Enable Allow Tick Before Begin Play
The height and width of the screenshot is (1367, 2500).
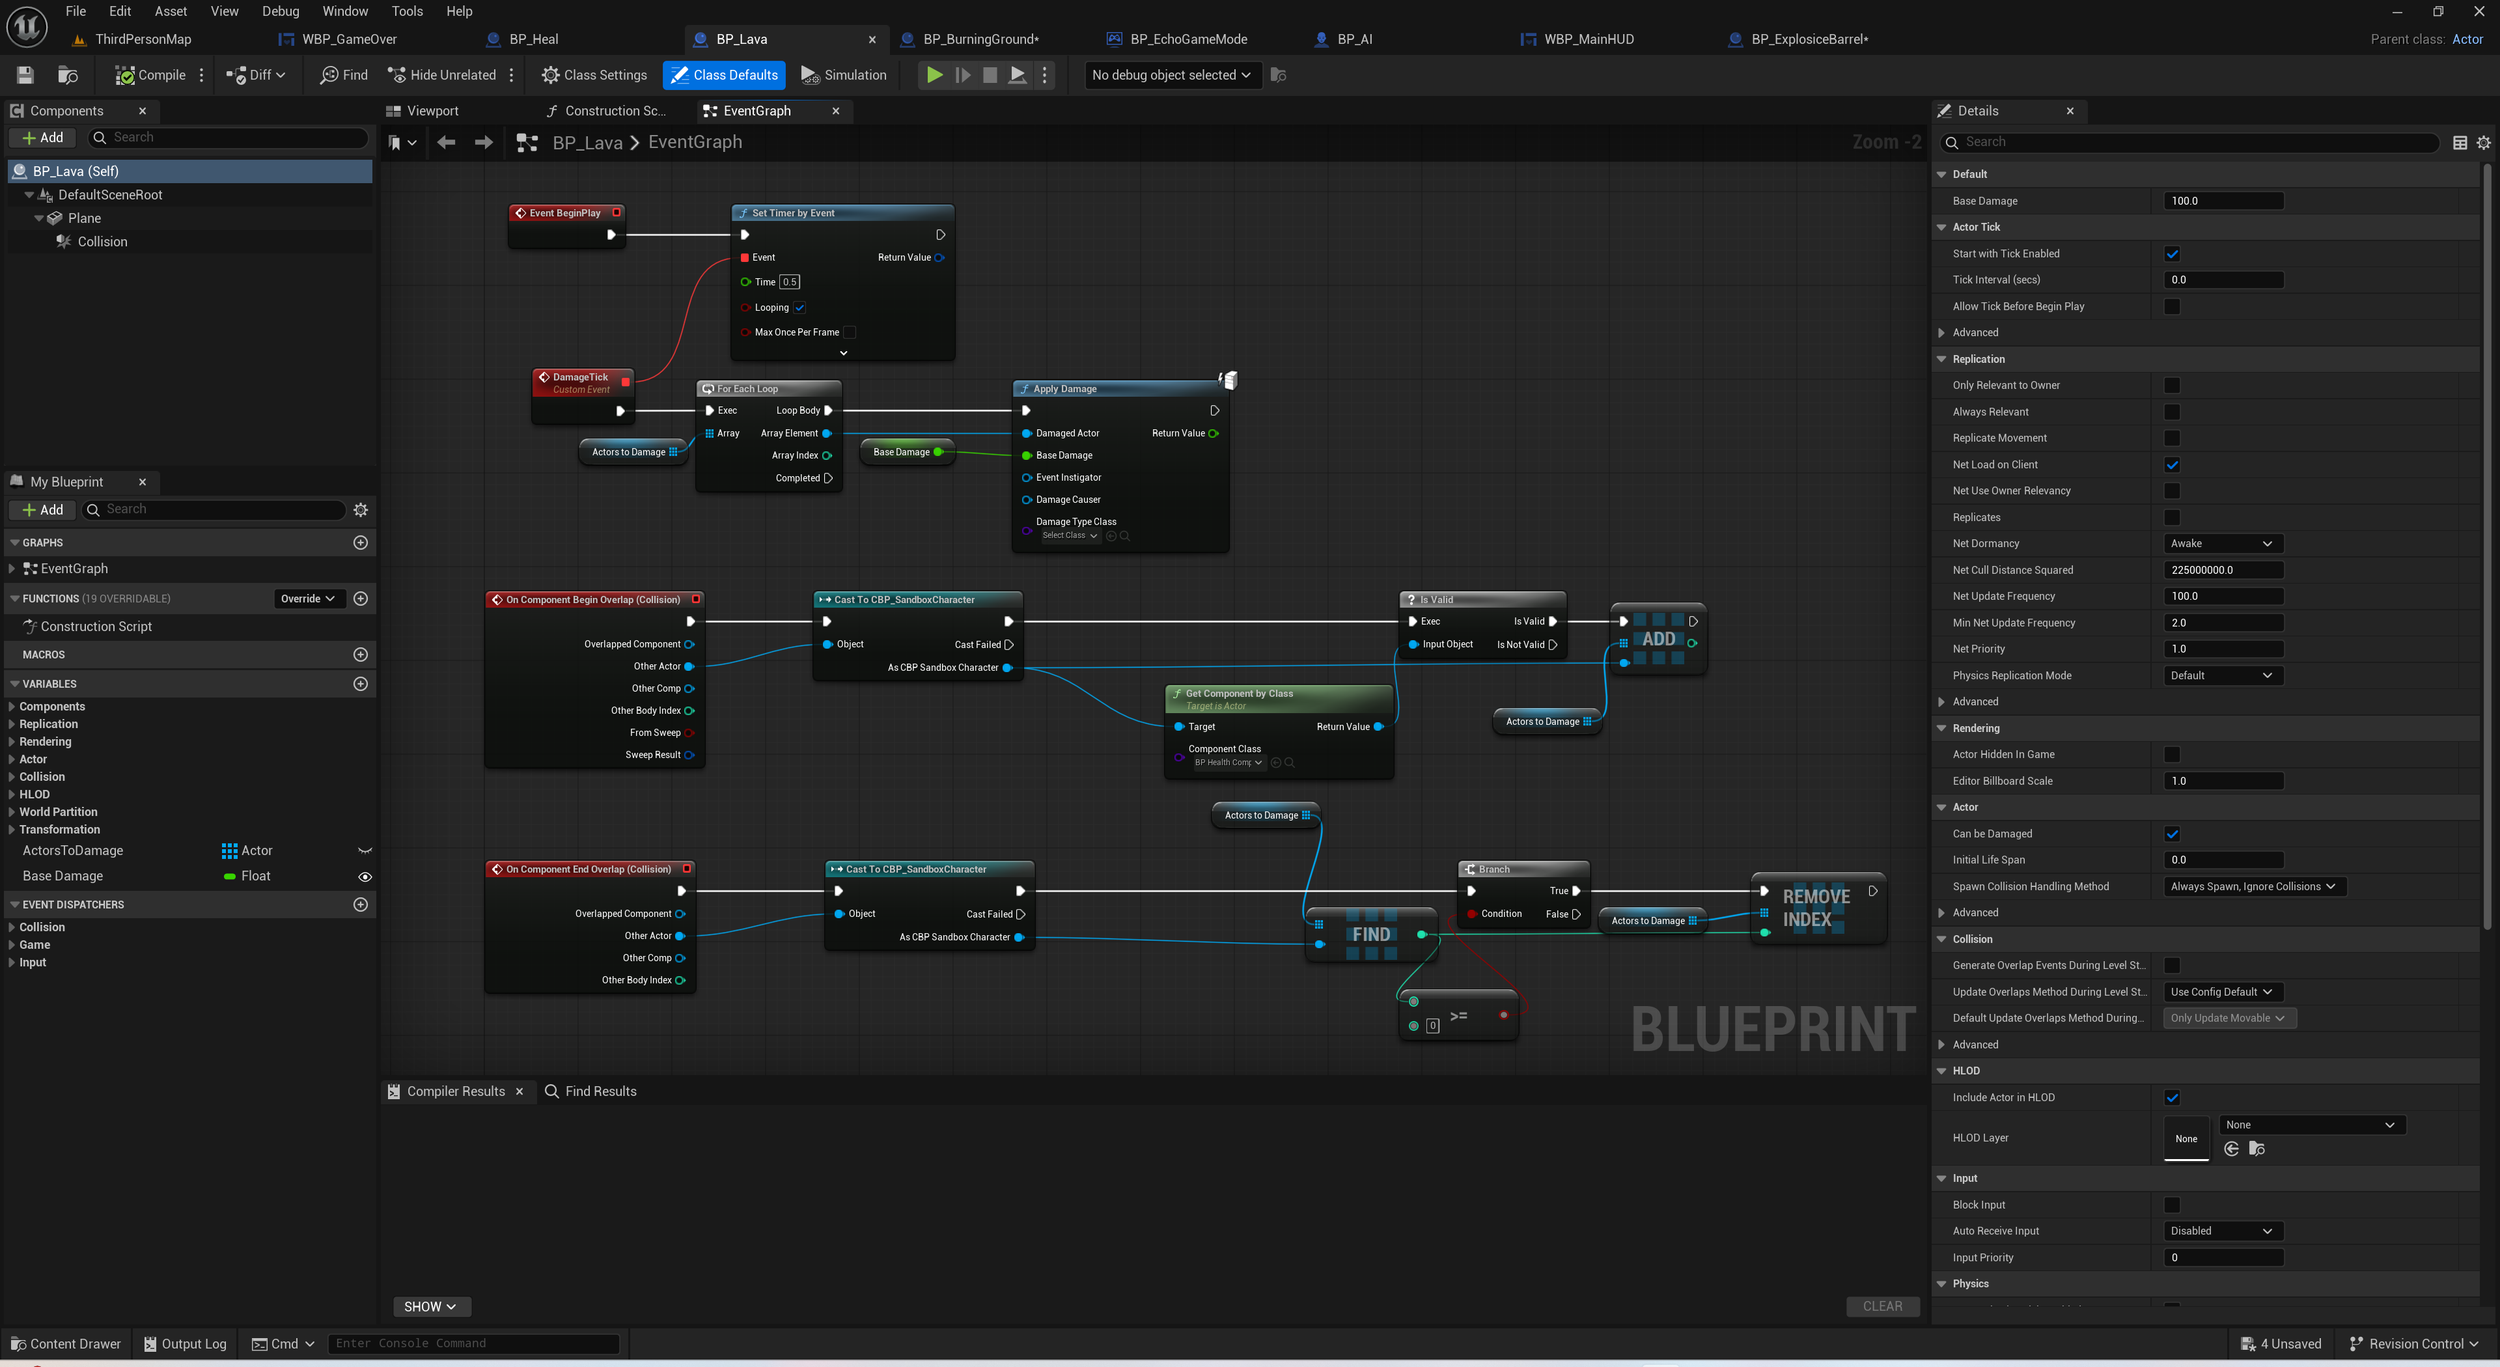(x=2172, y=307)
